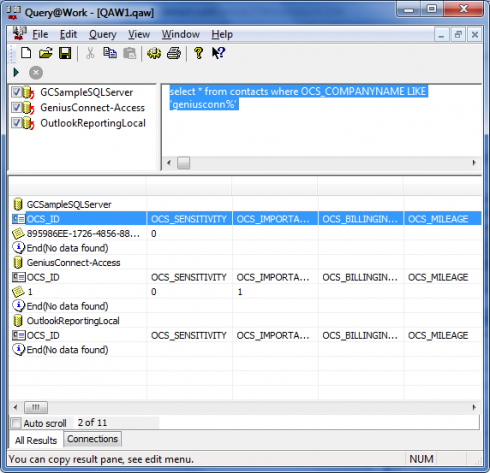The image size is (490, 473).
Task: Activate the context help arrow-question icon
Action: point(218,53)
